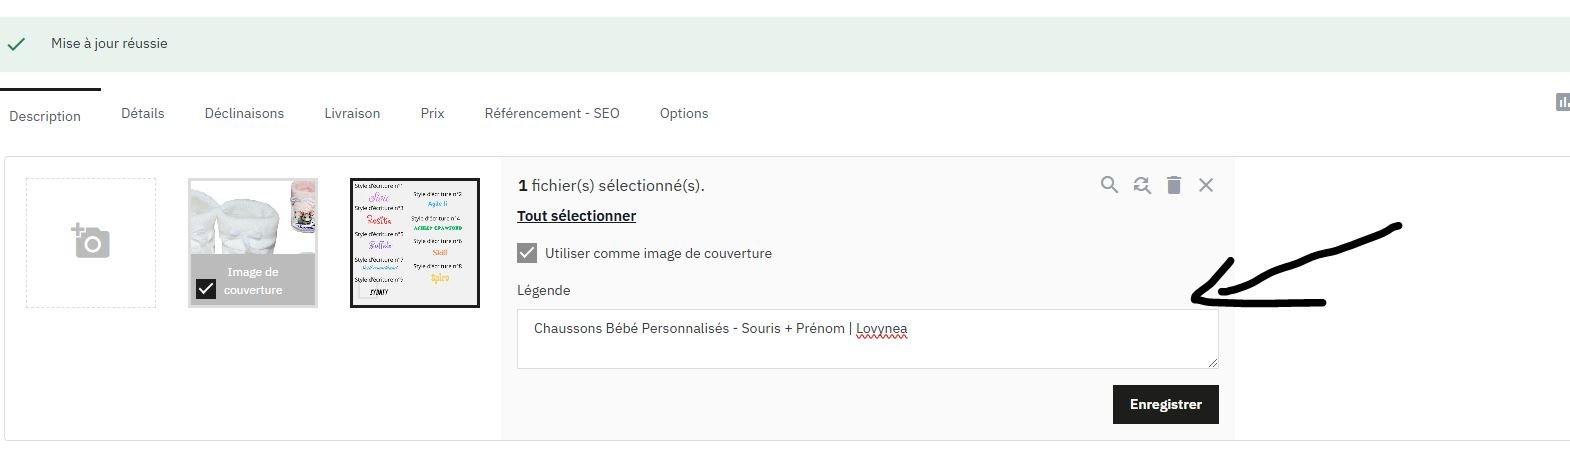
Task: Select the Prix tab
Action: [x=432, y=113]
